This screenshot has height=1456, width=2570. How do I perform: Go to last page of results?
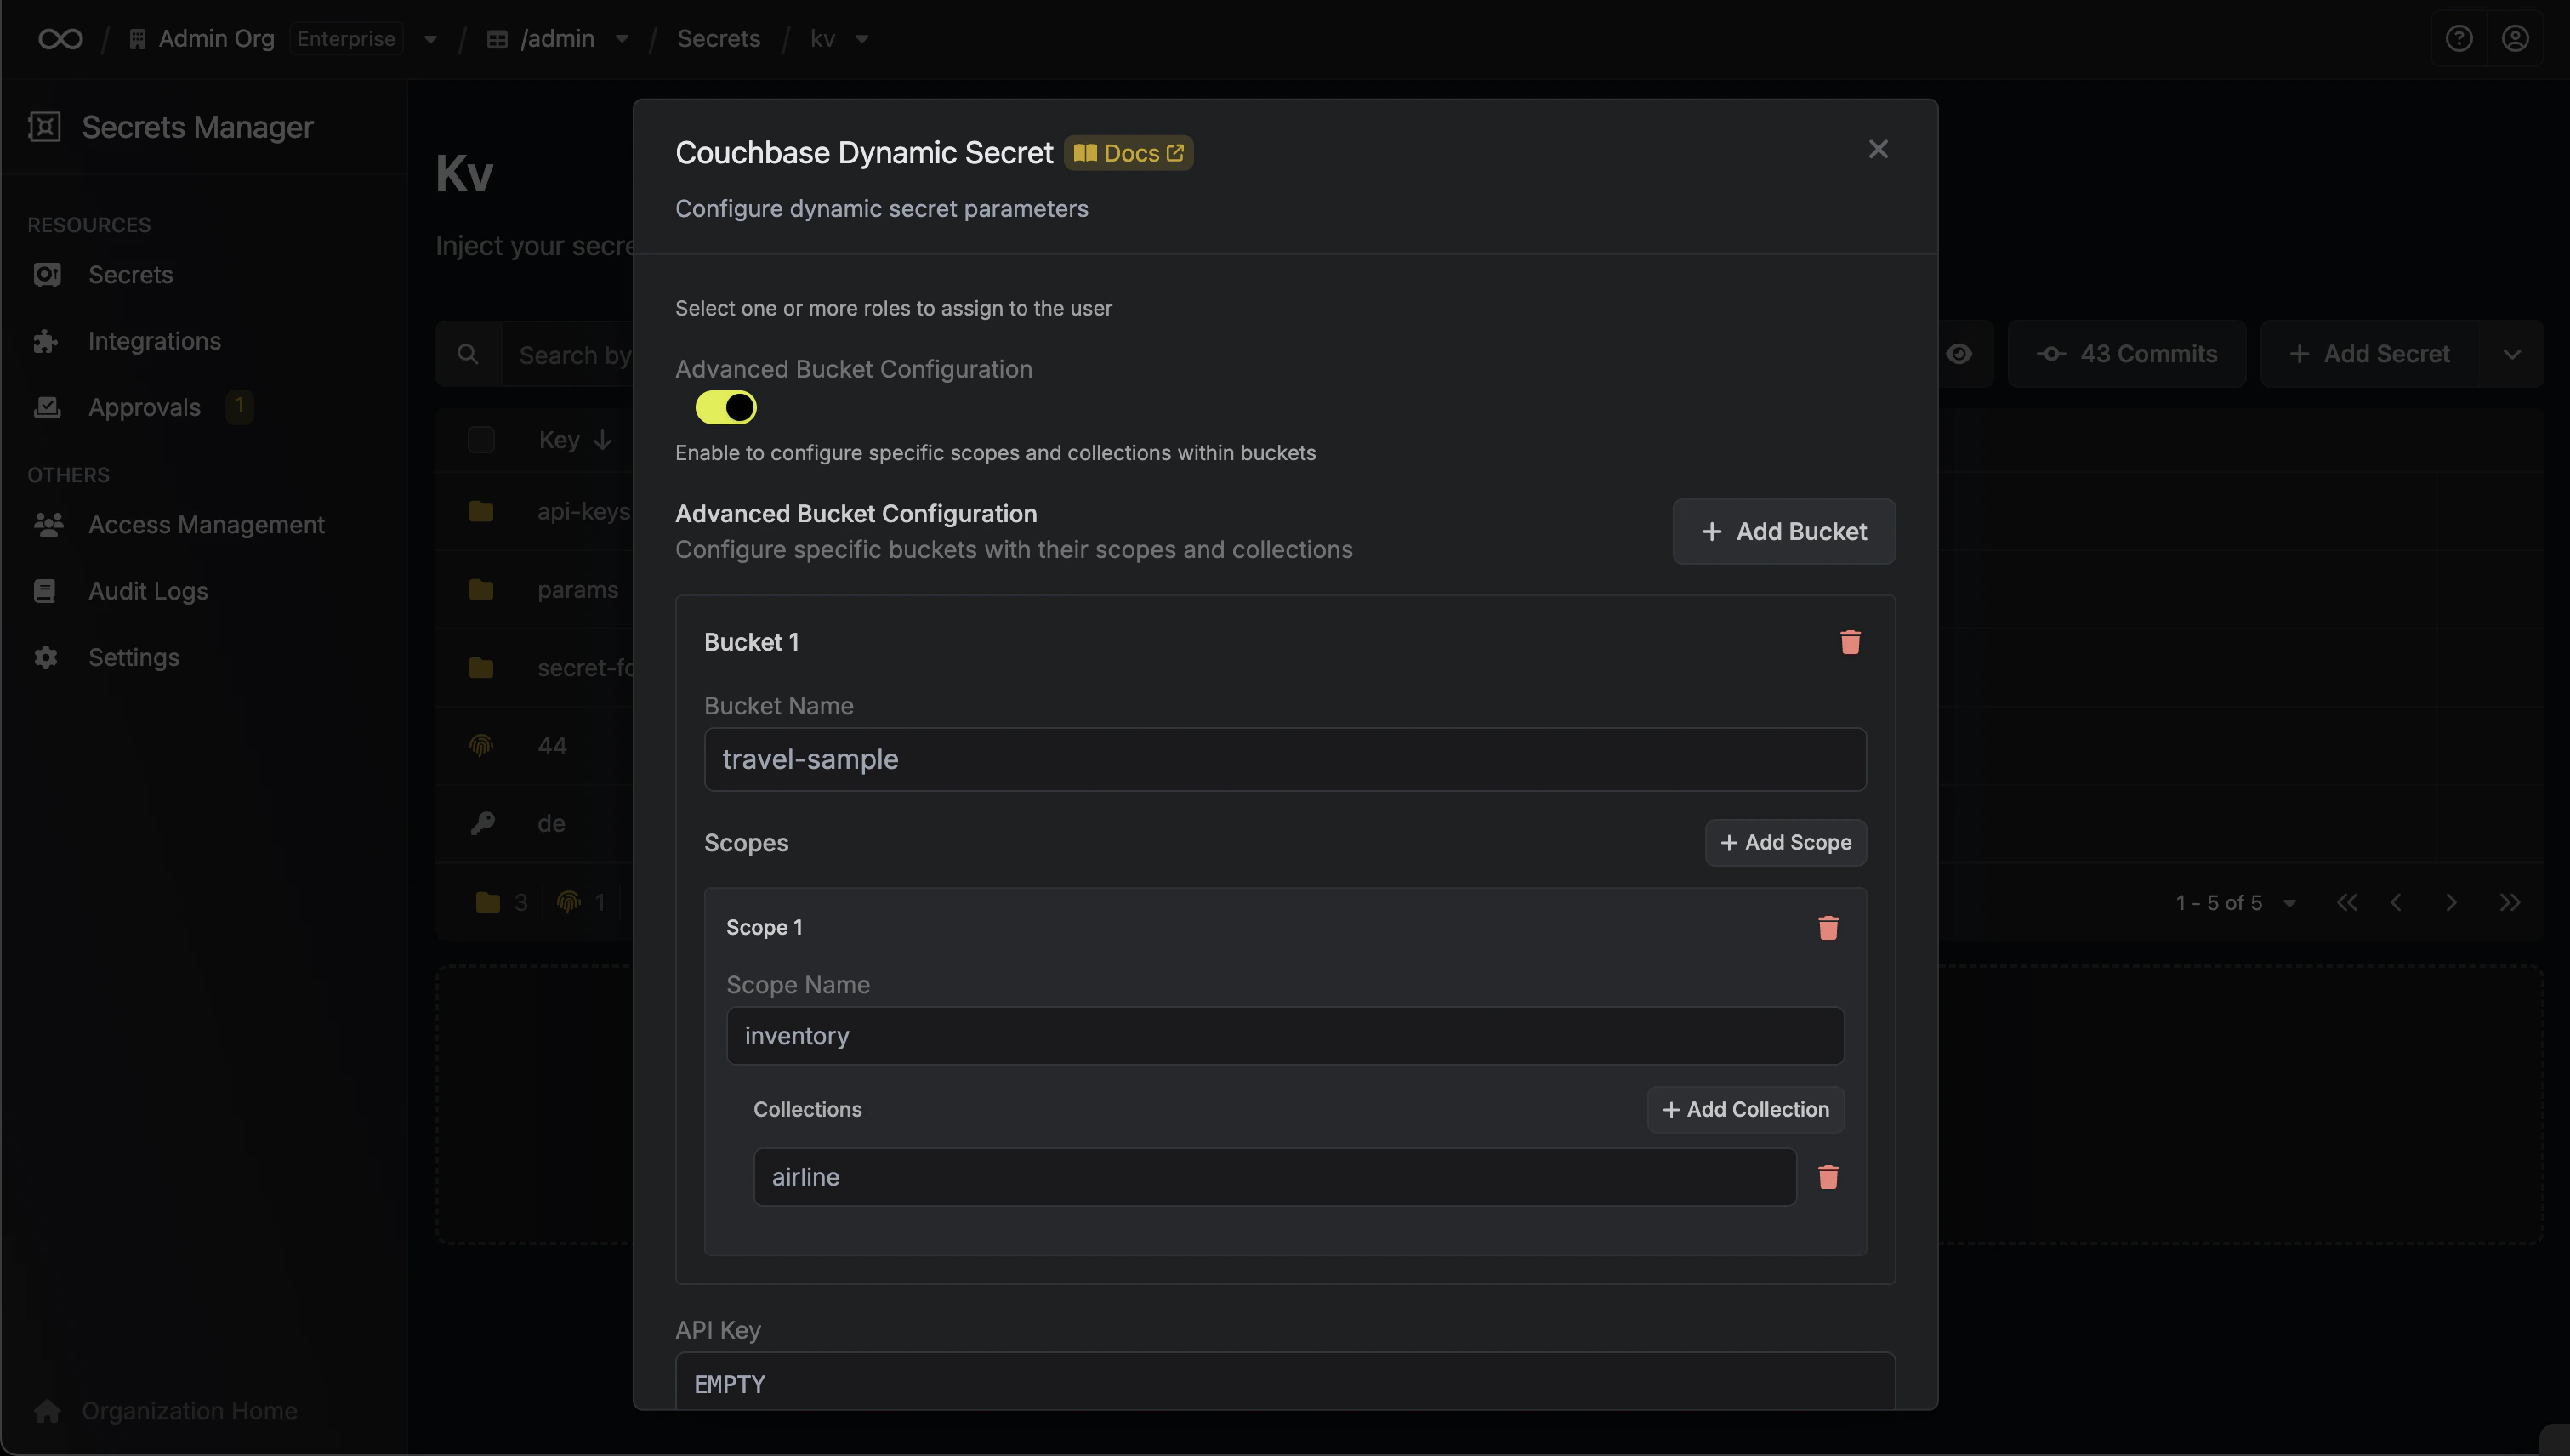pos(2509,902)
